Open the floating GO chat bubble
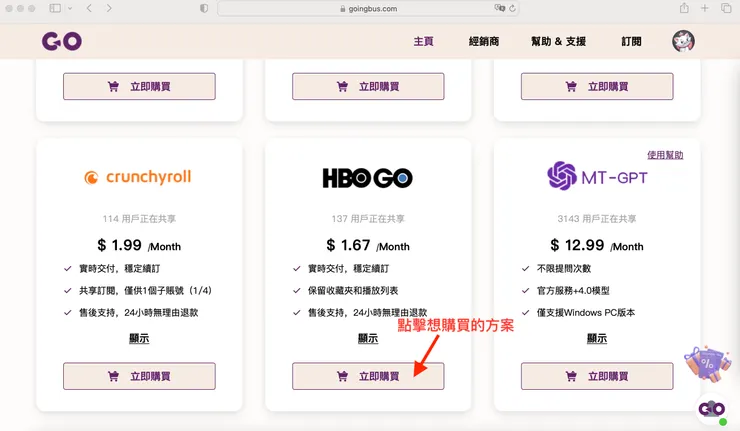Viewport: 740px width, 431px height. pos(712,409)
